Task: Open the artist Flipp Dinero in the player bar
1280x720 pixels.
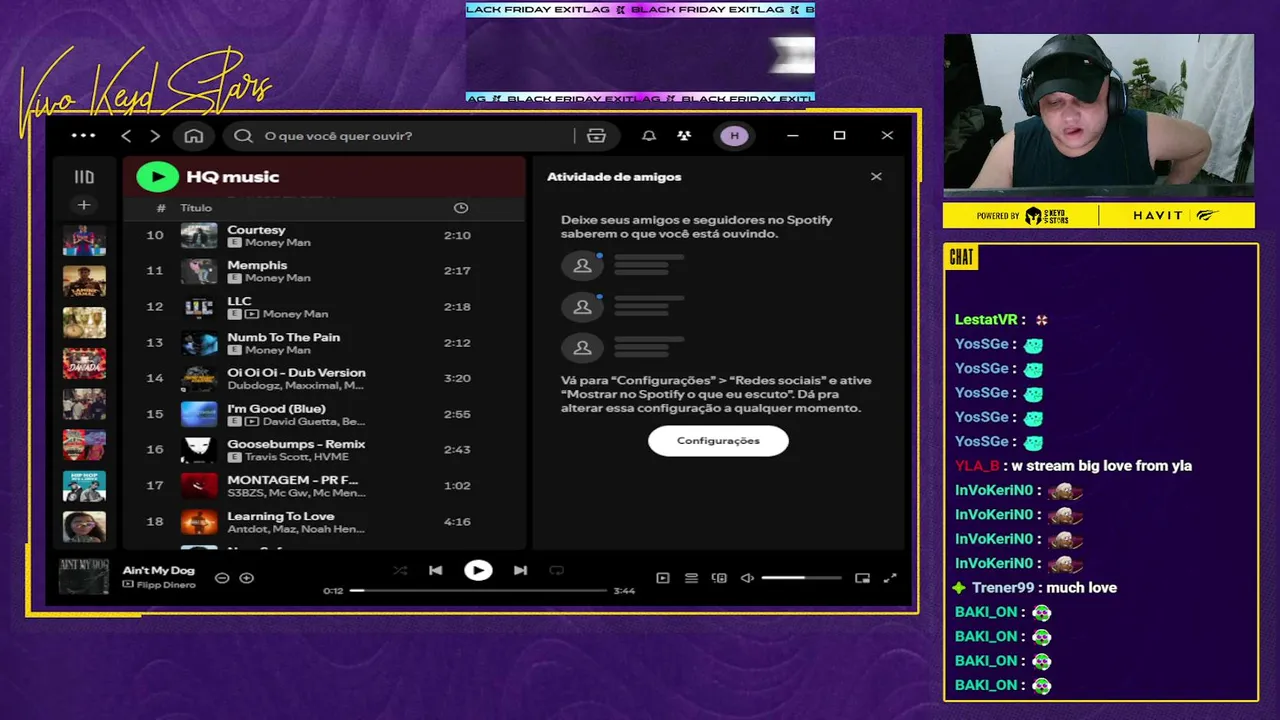Action: click(166, 585)
